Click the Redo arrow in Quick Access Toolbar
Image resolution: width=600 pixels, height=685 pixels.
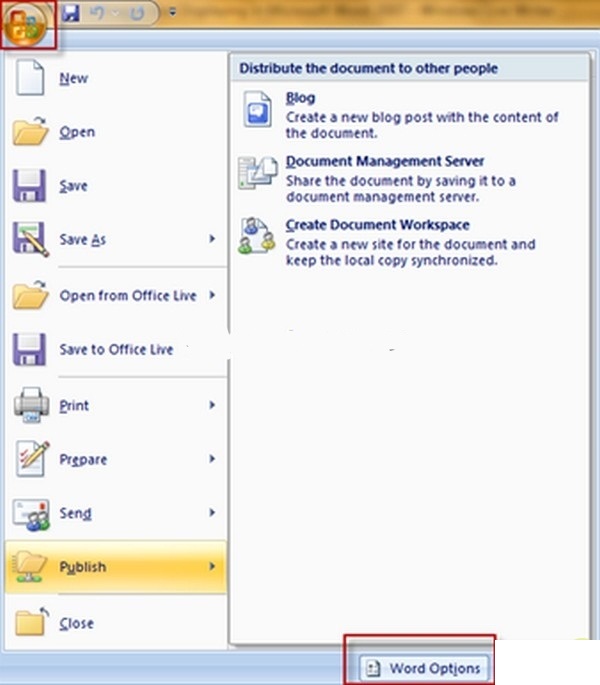pos(137,14)
